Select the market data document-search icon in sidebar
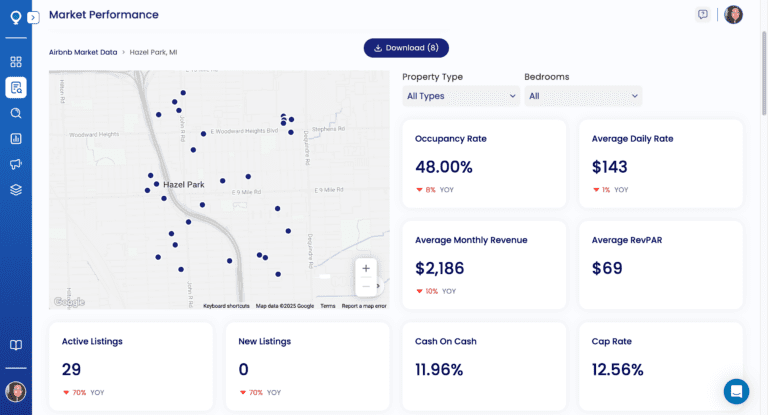 click(16, 88)
